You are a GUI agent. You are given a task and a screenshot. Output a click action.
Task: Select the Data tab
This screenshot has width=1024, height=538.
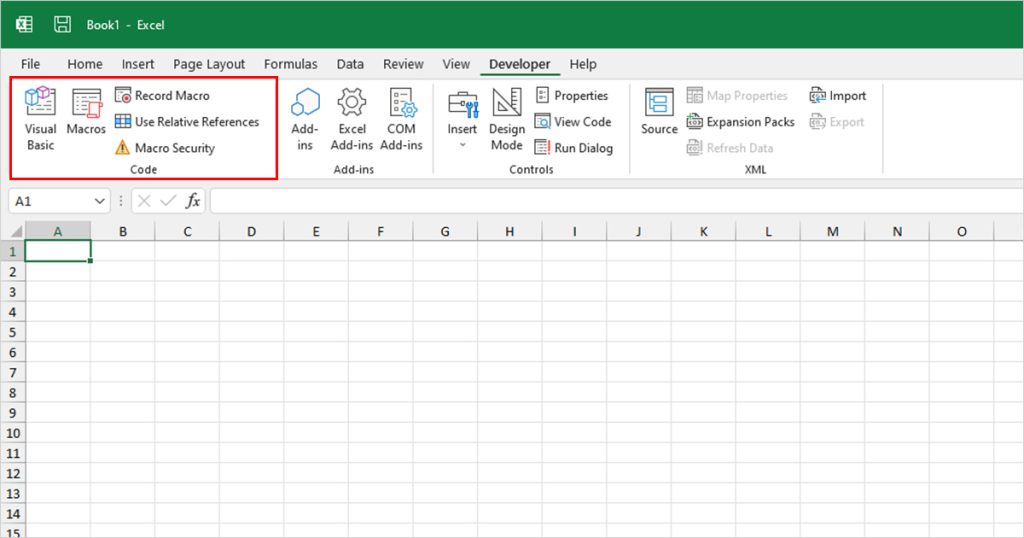point(350,64)
